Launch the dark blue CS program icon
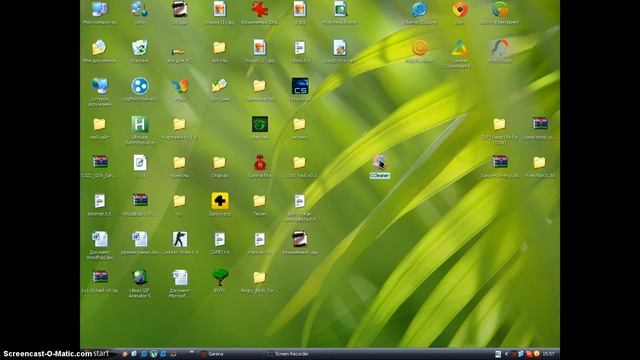640x360 pixels. 300,86
